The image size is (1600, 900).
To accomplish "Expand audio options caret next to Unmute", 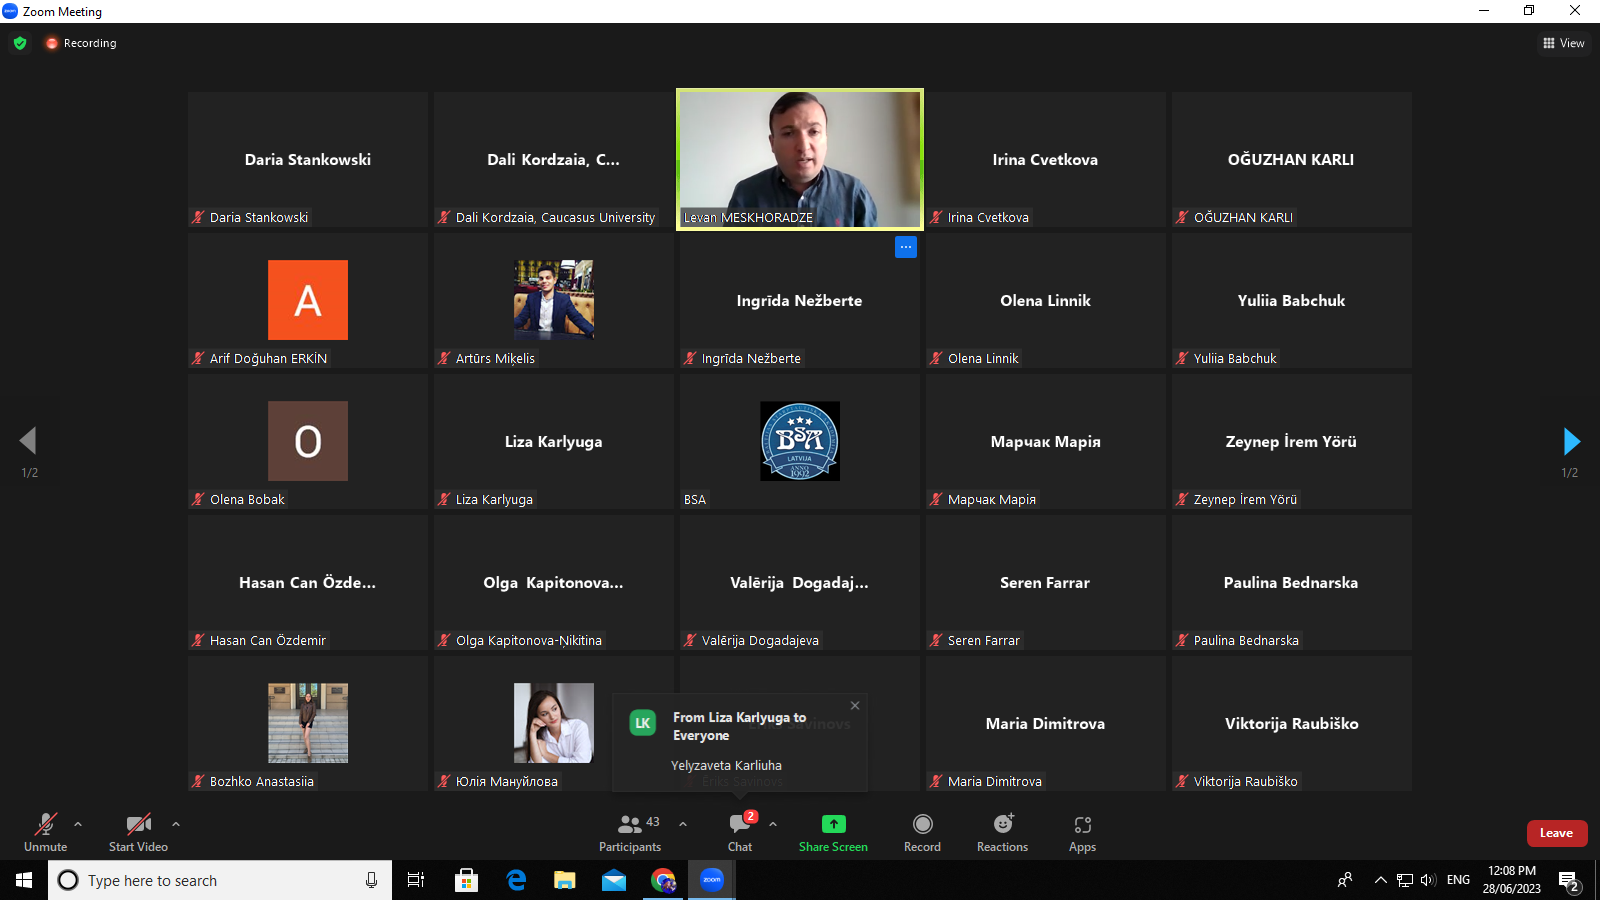I will [78, 824].
